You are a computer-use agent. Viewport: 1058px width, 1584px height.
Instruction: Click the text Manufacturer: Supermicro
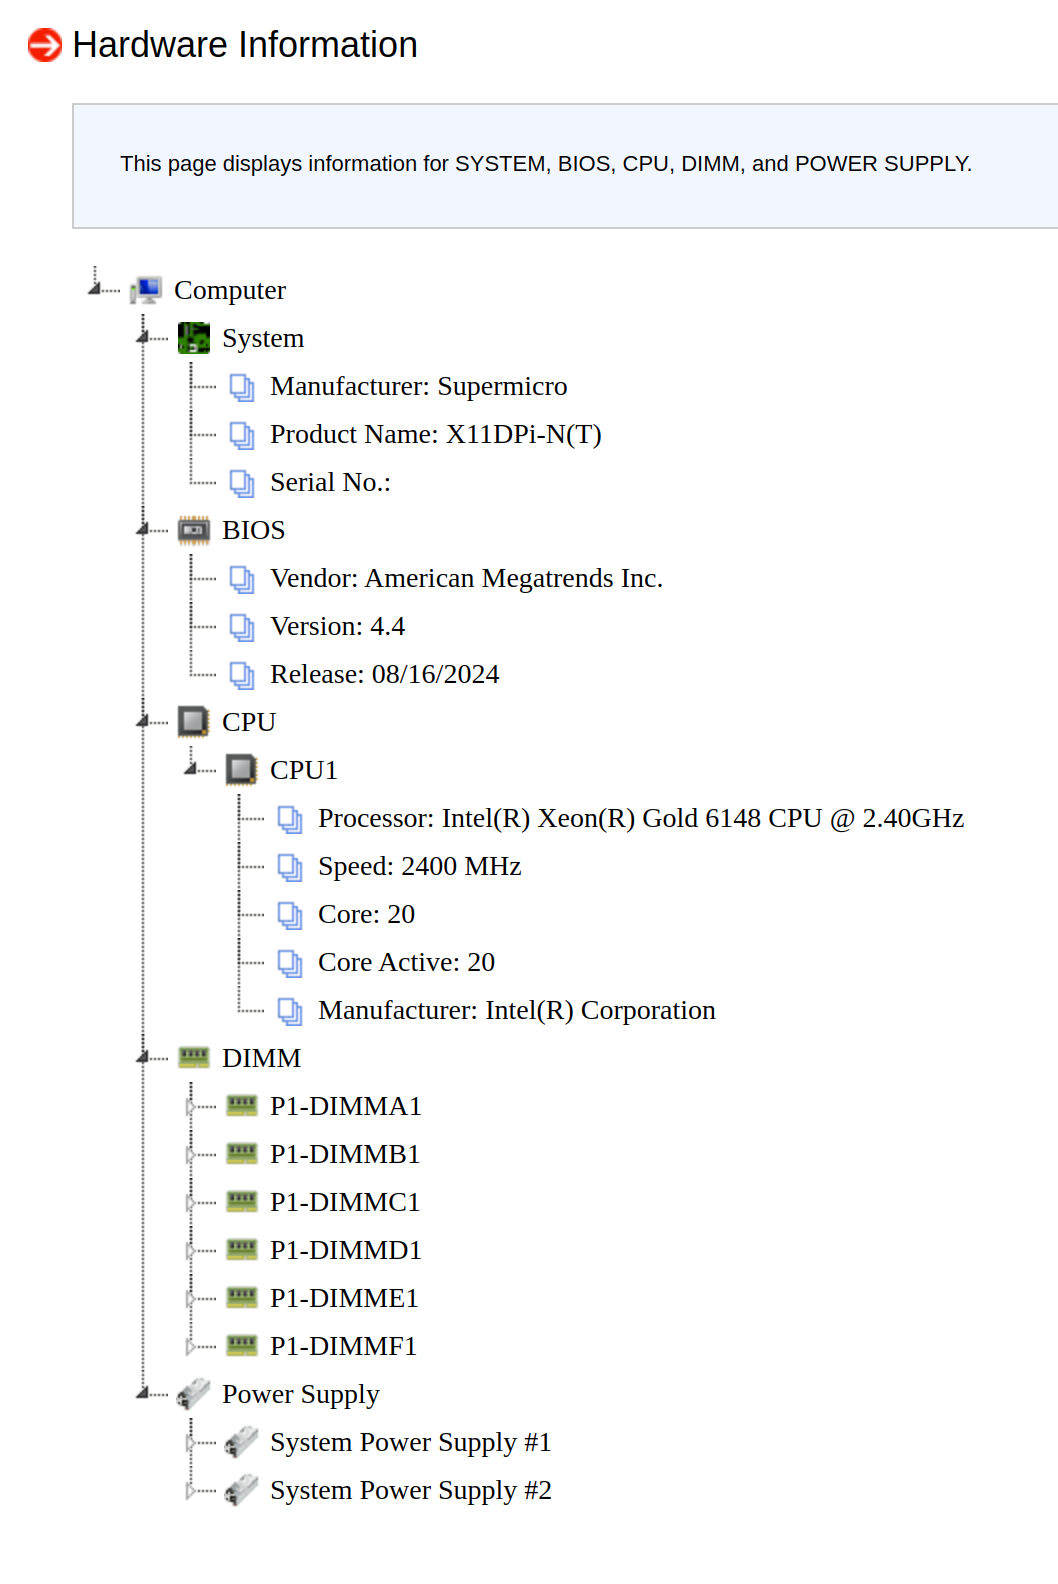tap(419, 386)
